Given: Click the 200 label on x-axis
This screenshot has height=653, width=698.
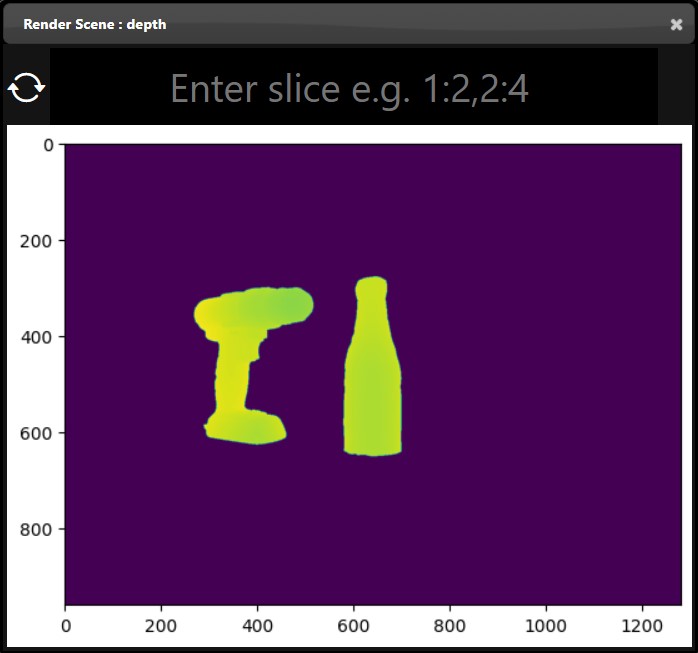Looking at the screenshot, I should [x=162, y=625].
